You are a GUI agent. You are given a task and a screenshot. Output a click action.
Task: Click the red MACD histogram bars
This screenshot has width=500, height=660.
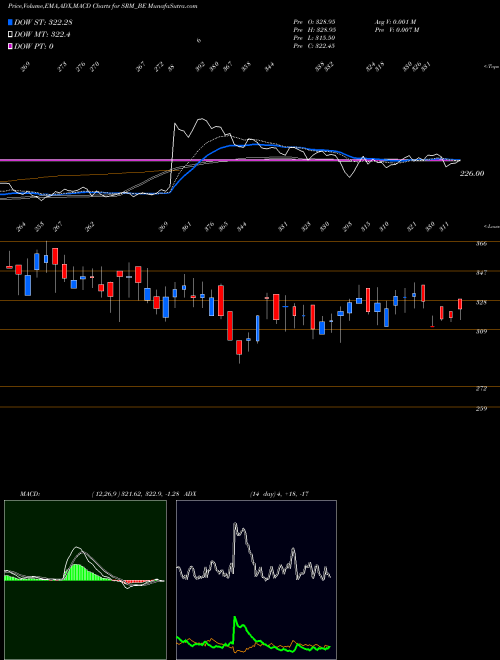(x=134, y=583)
